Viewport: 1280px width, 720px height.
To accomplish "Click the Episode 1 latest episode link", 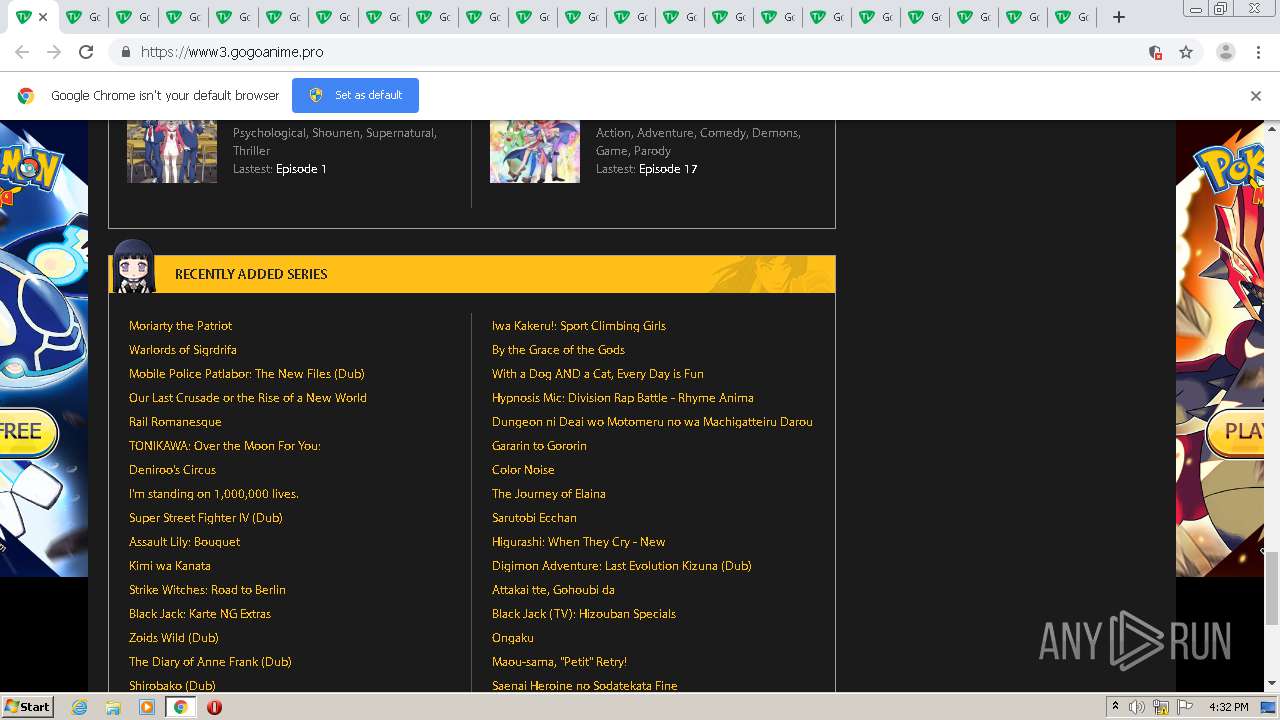I will (x=301, y=169).
